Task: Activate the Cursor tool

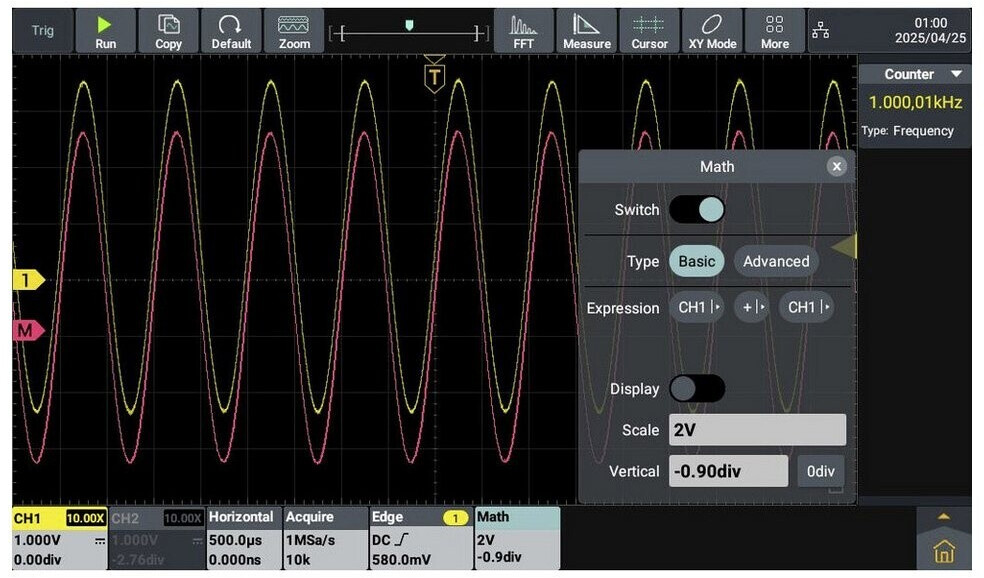Action: tap(649, 31)
